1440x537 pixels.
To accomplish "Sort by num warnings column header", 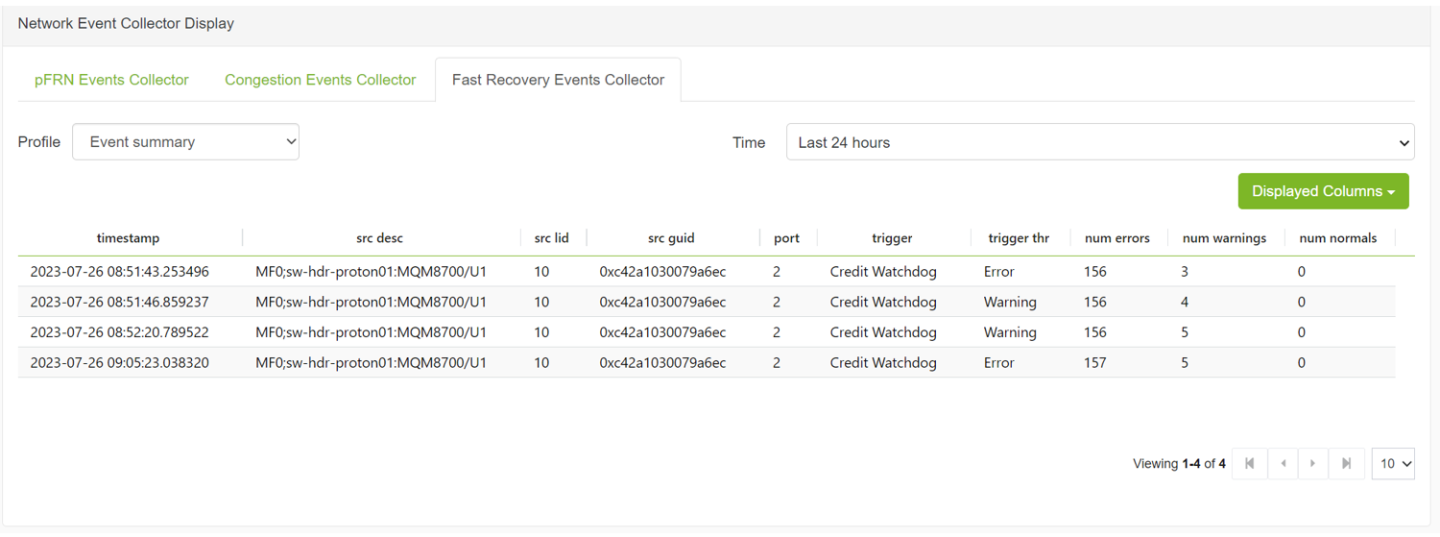I will coord(1224,238).
